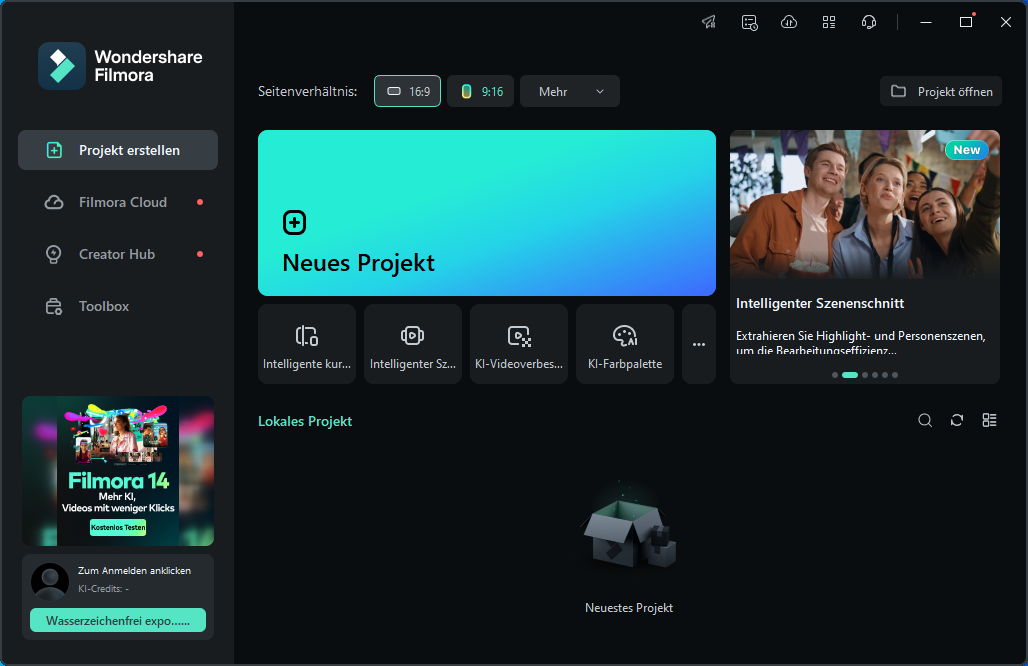Click the headset support icon
This screenshot has width=1028, height=666.
coord(869,22)
